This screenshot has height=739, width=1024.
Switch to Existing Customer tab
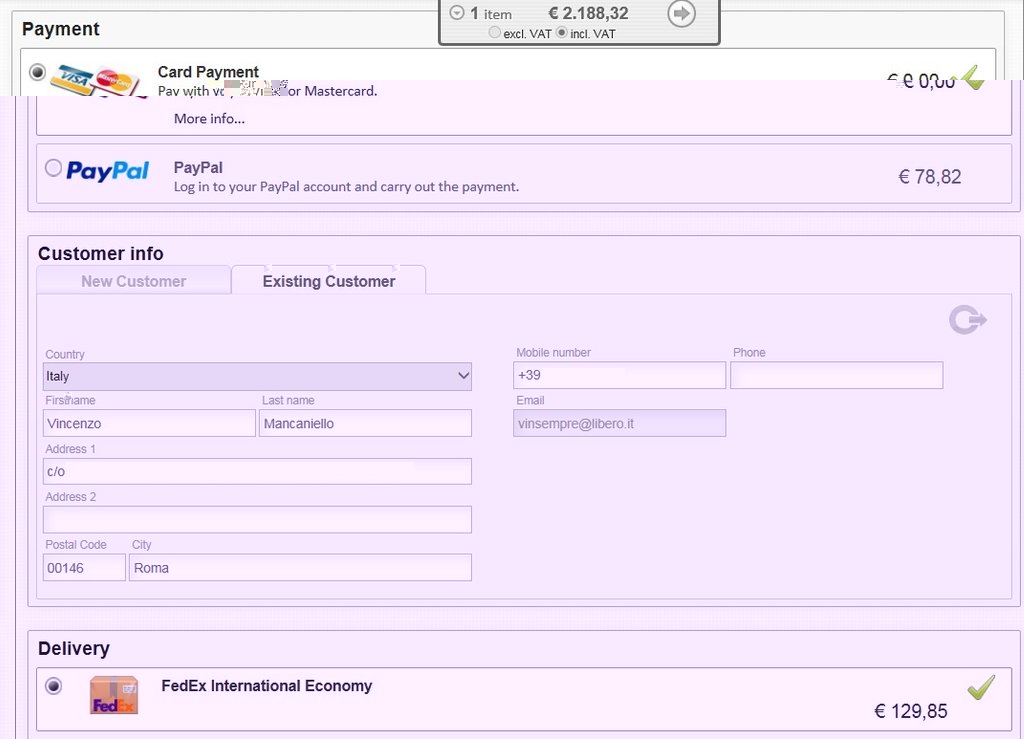[x=328, y=281]
